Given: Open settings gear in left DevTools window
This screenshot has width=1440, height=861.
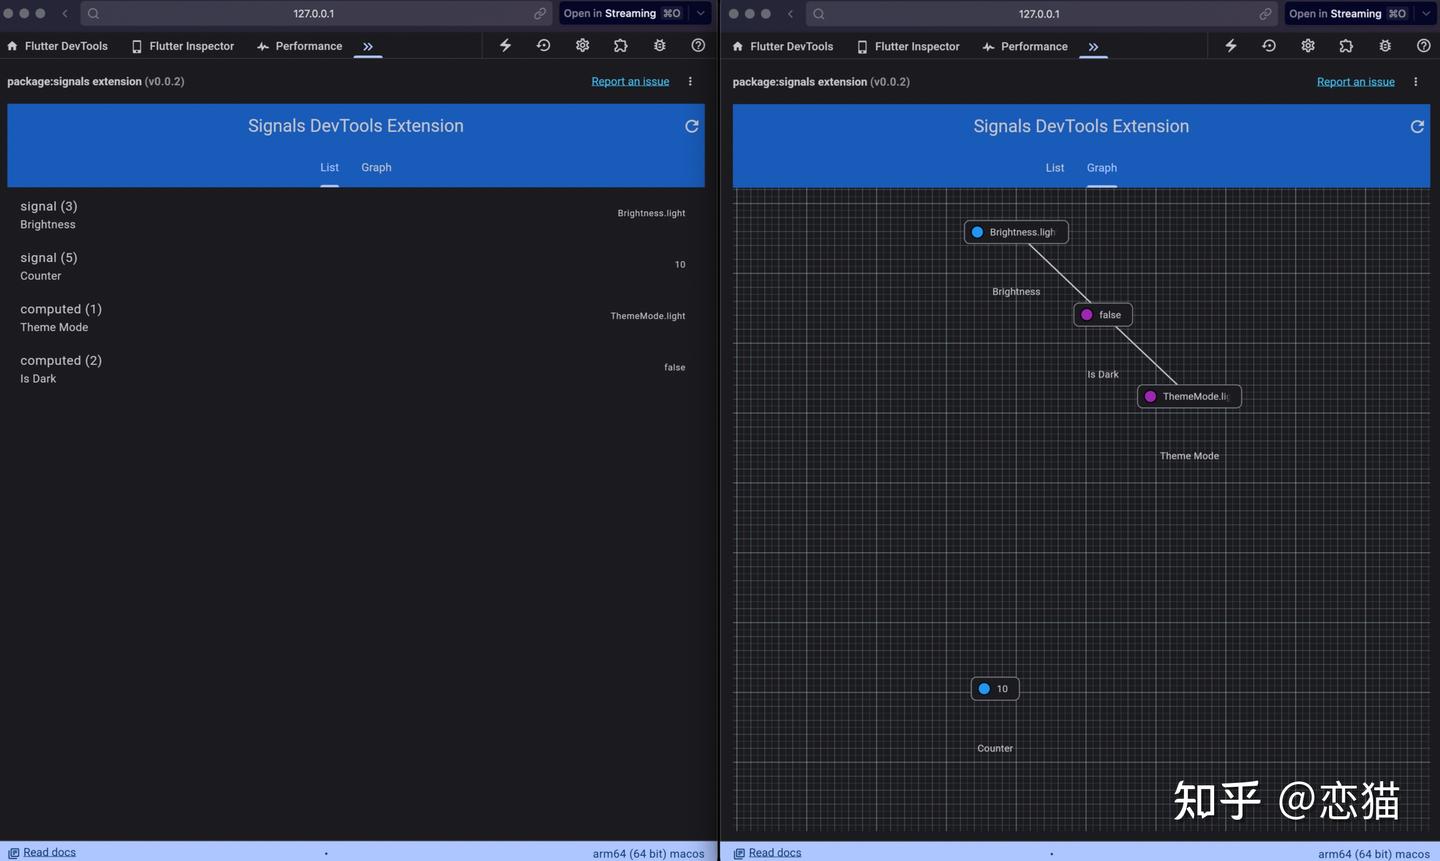Looking at the screenshot, I should click(x=582, y=46).
